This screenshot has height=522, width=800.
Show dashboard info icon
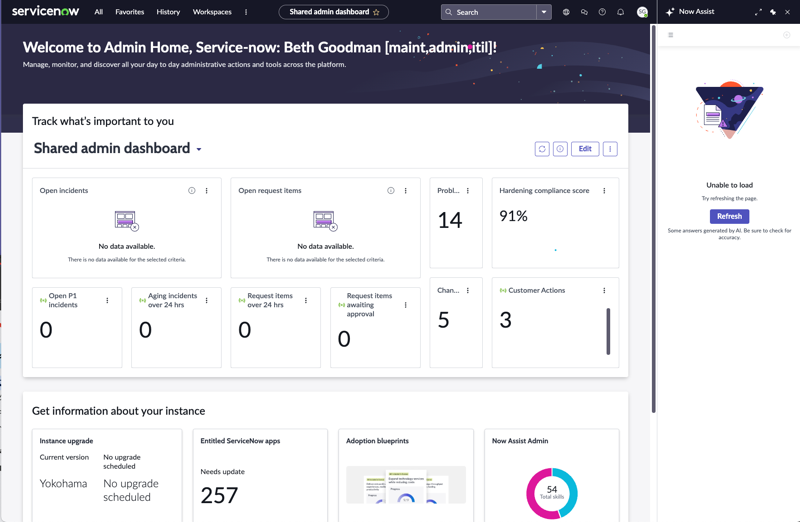pos(560,149)
